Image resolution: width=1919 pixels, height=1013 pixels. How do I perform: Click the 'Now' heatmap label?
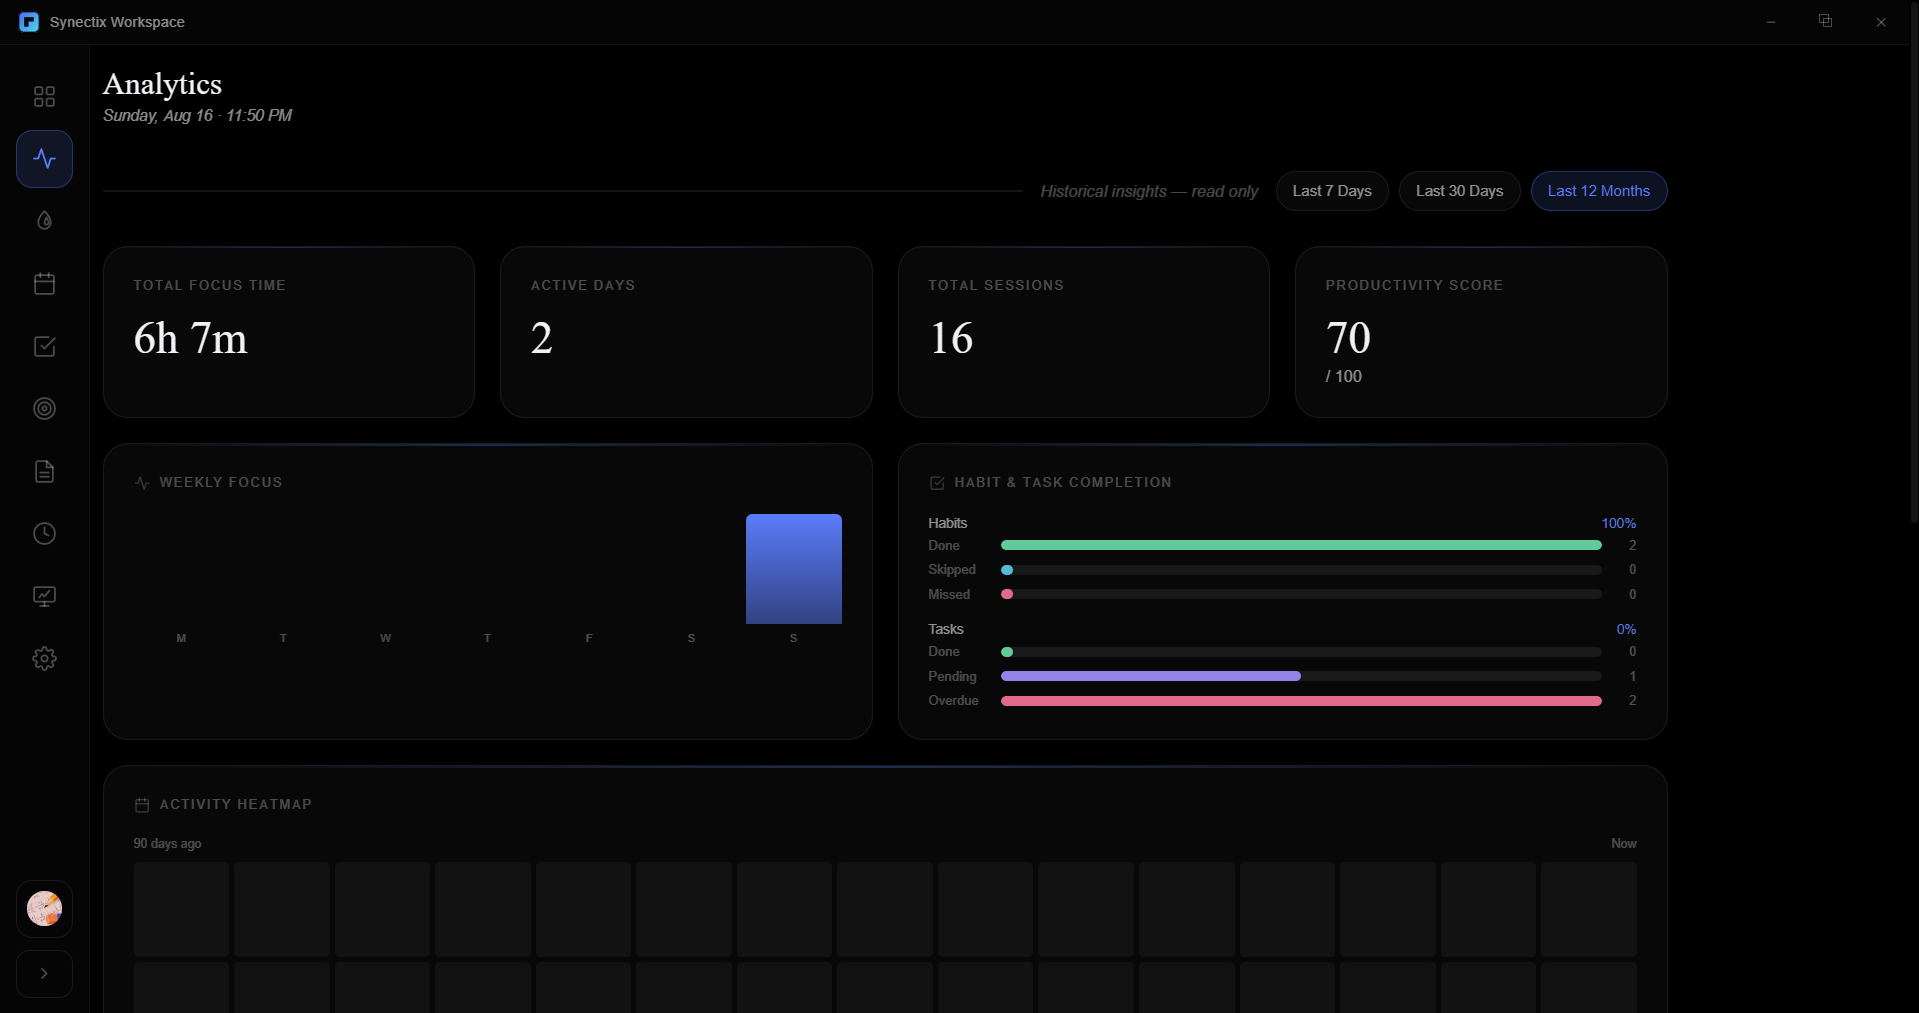point(1623,844)
